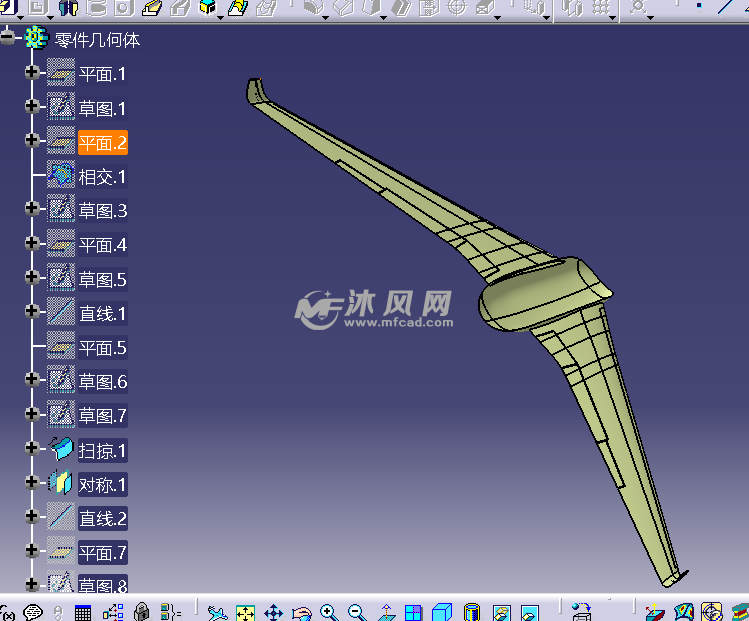749x621 pixels.
Task: Select 草图.8 label in tree
Action: 103,585
